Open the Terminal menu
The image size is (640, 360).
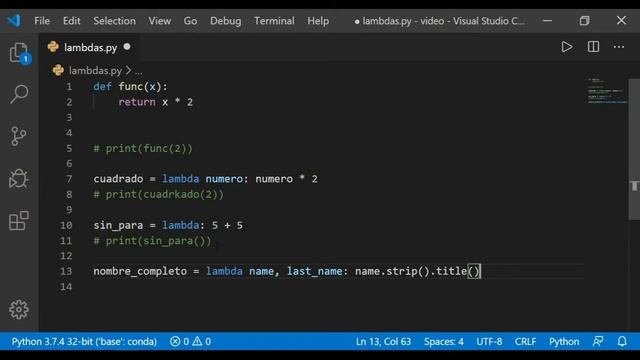274,21
